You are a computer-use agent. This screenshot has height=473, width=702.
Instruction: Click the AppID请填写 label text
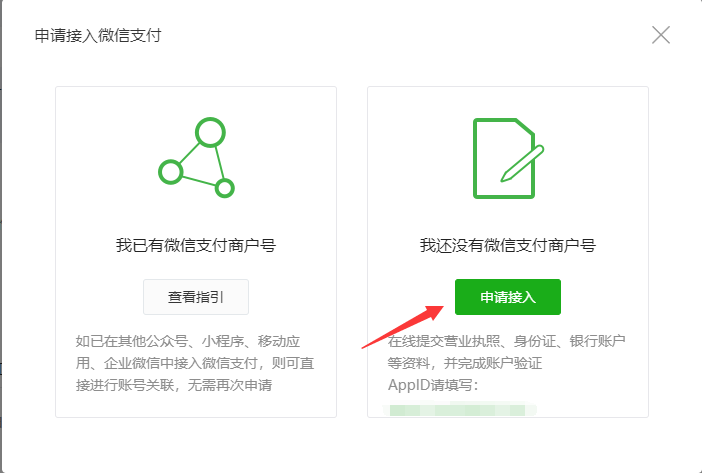[x=433, y=385]
